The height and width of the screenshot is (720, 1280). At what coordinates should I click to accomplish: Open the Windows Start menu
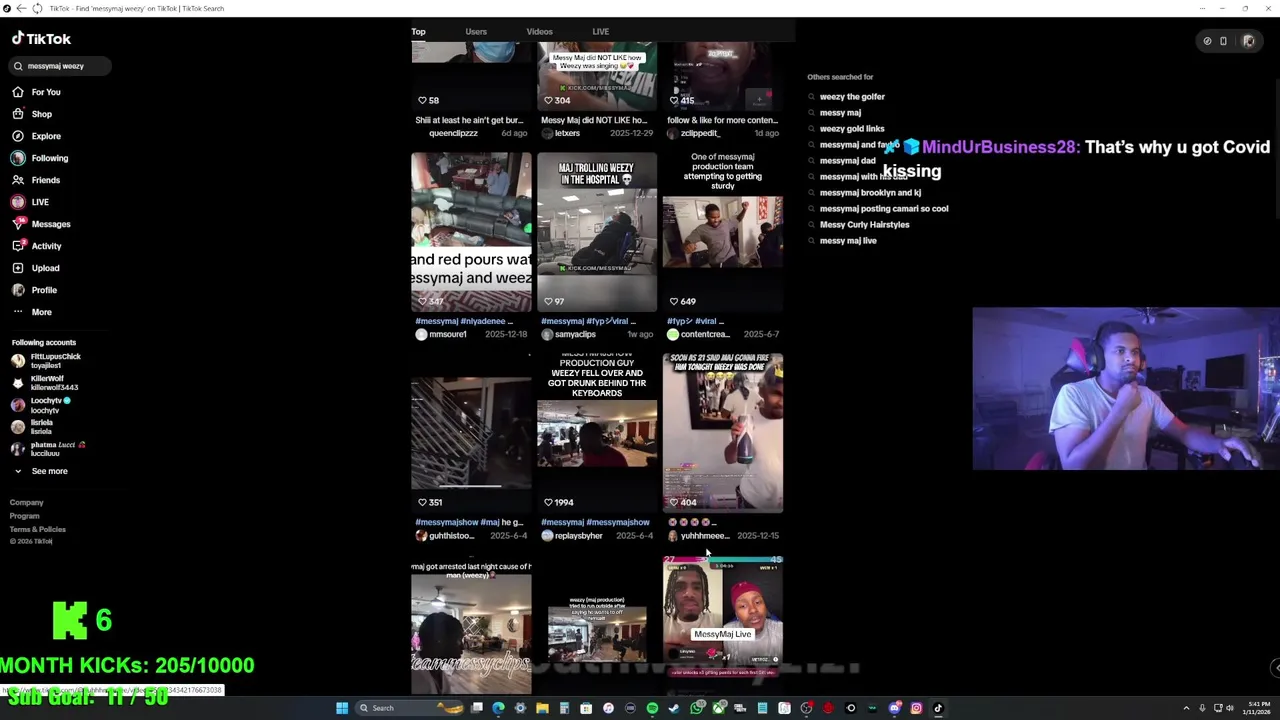(342, 708)
